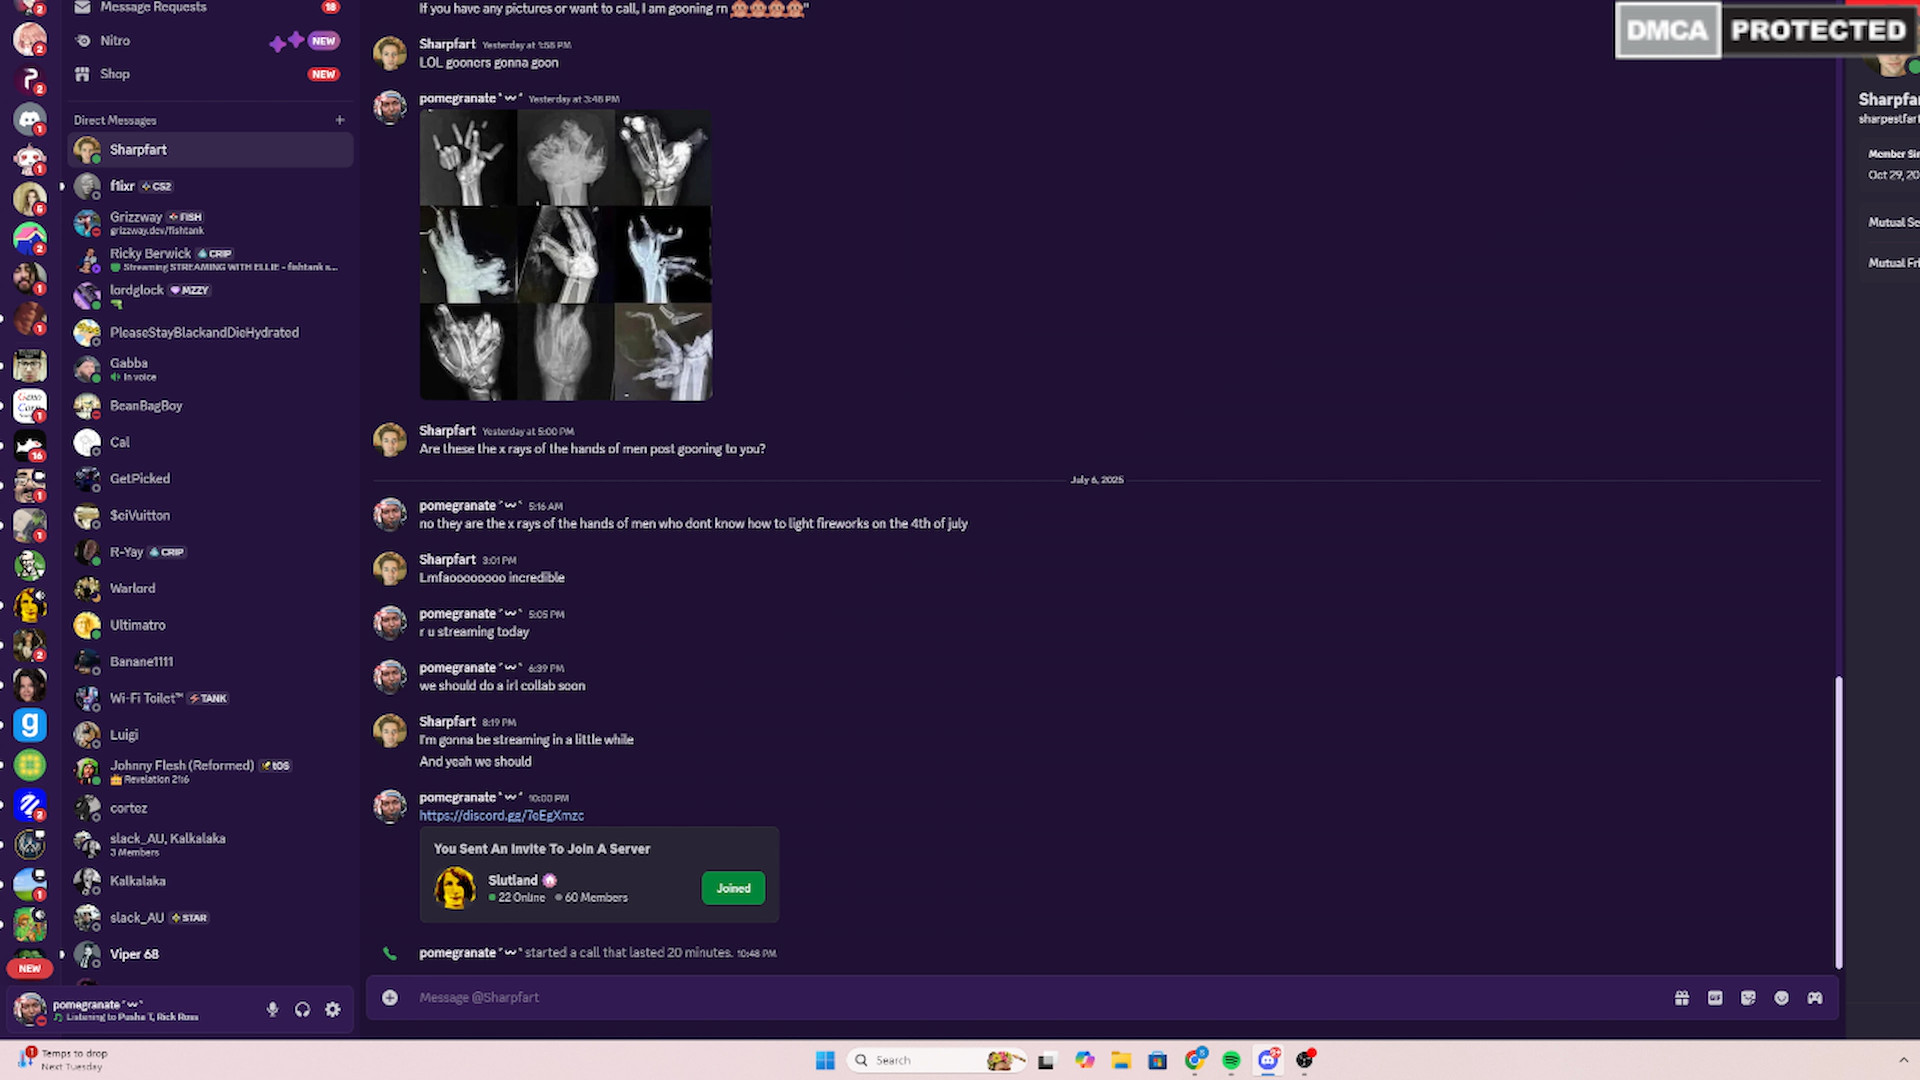
Task: Show hidden system tray icons chevron
Action: click(1903, 1061)
